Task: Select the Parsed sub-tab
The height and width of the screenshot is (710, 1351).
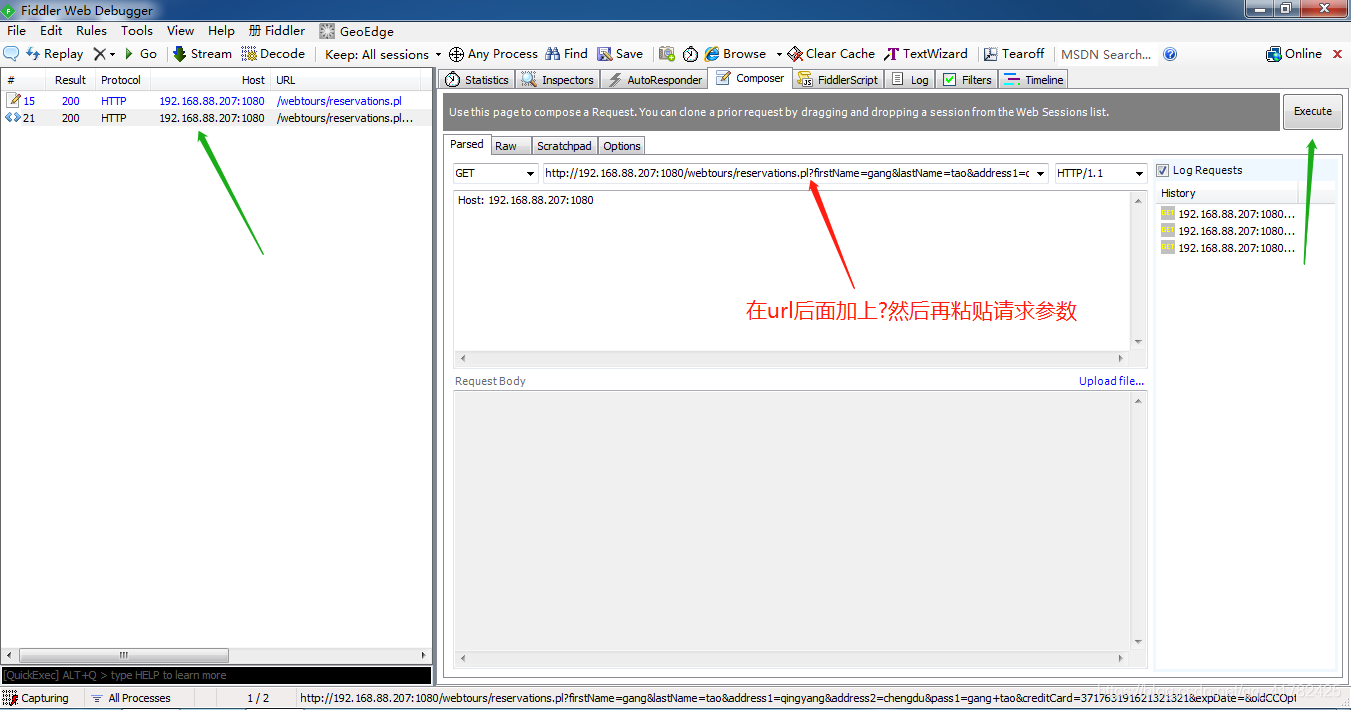Action: [467, 145]
